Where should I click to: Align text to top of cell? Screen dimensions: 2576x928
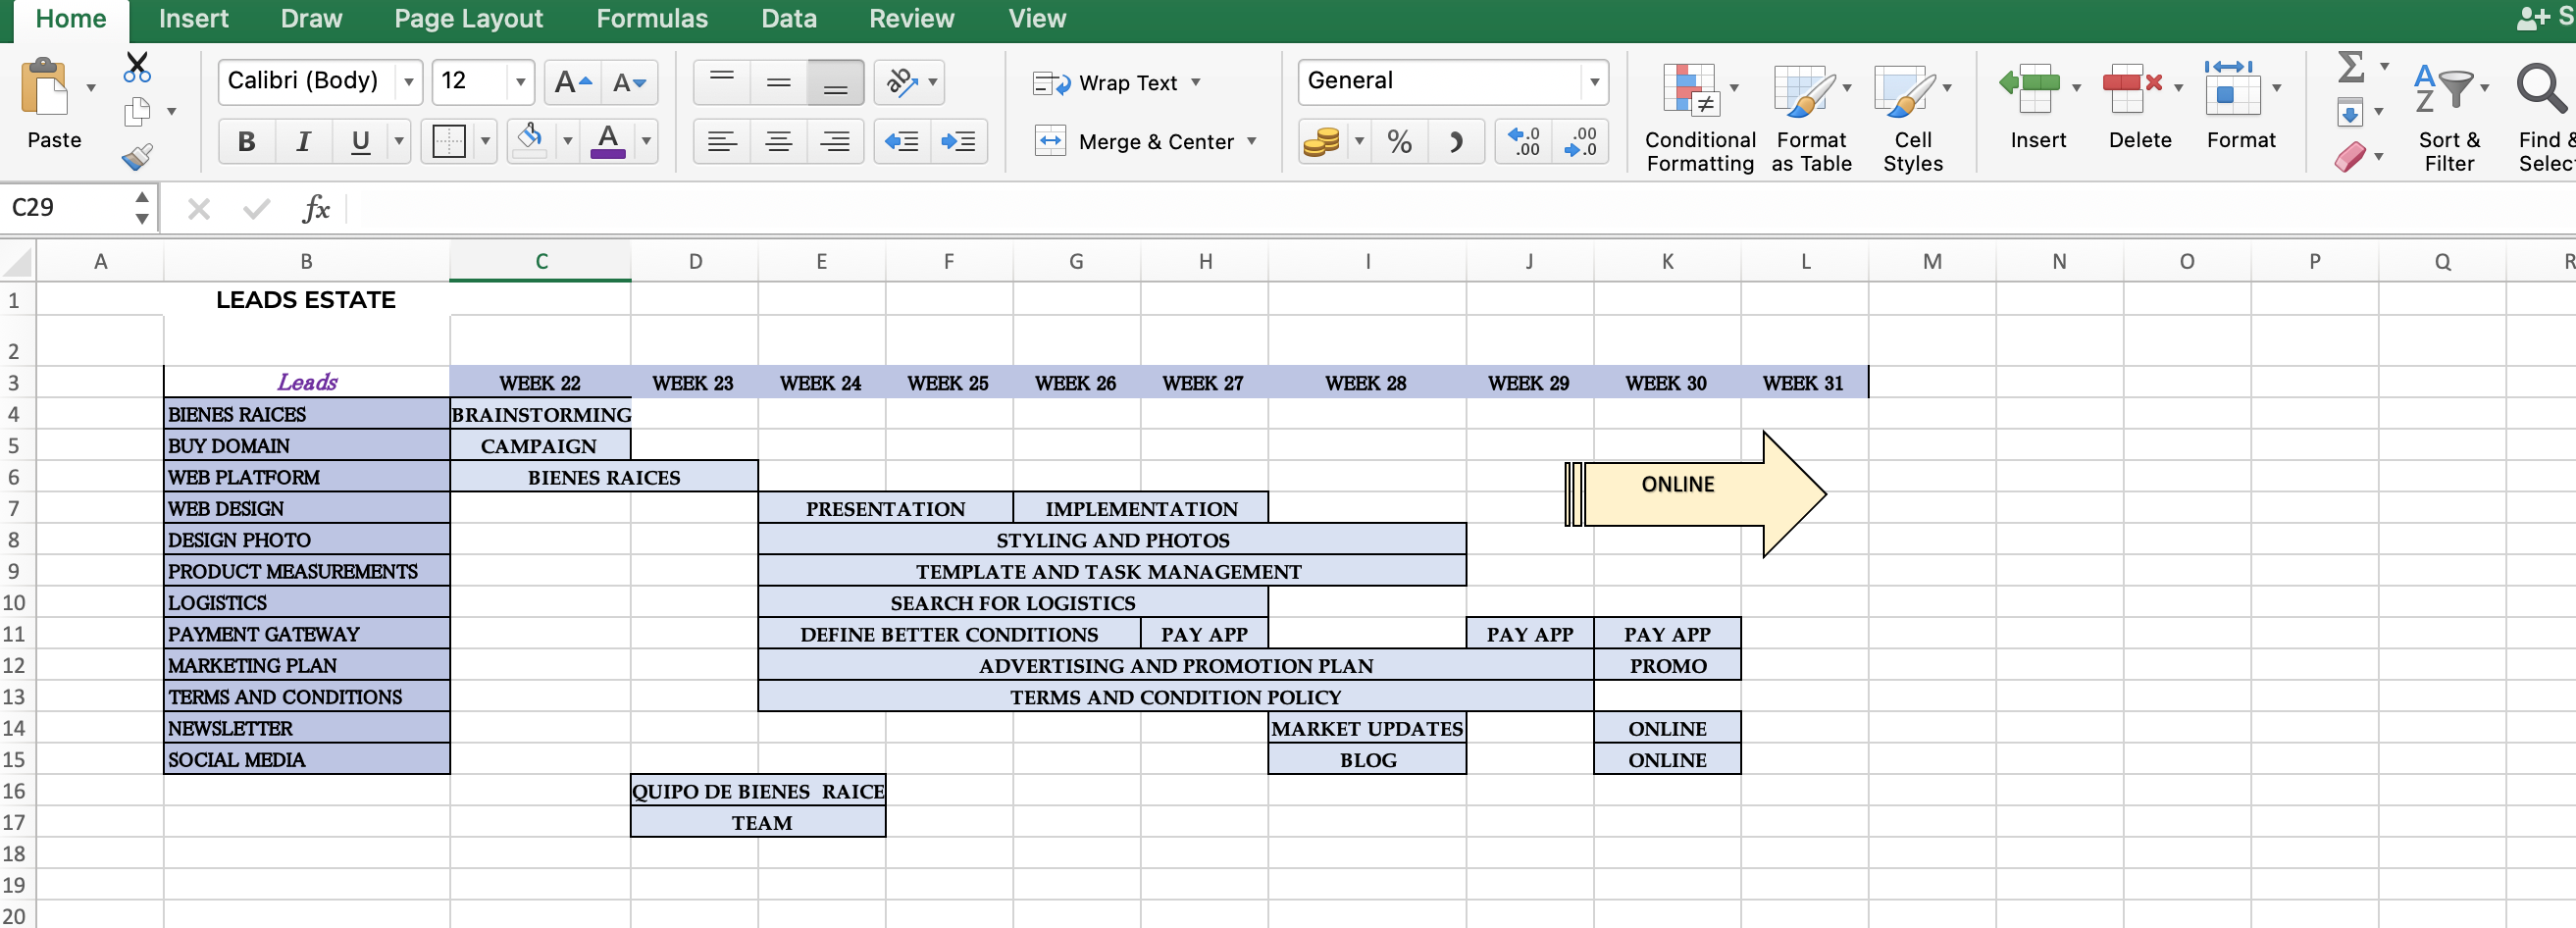[x=722, y=82]
